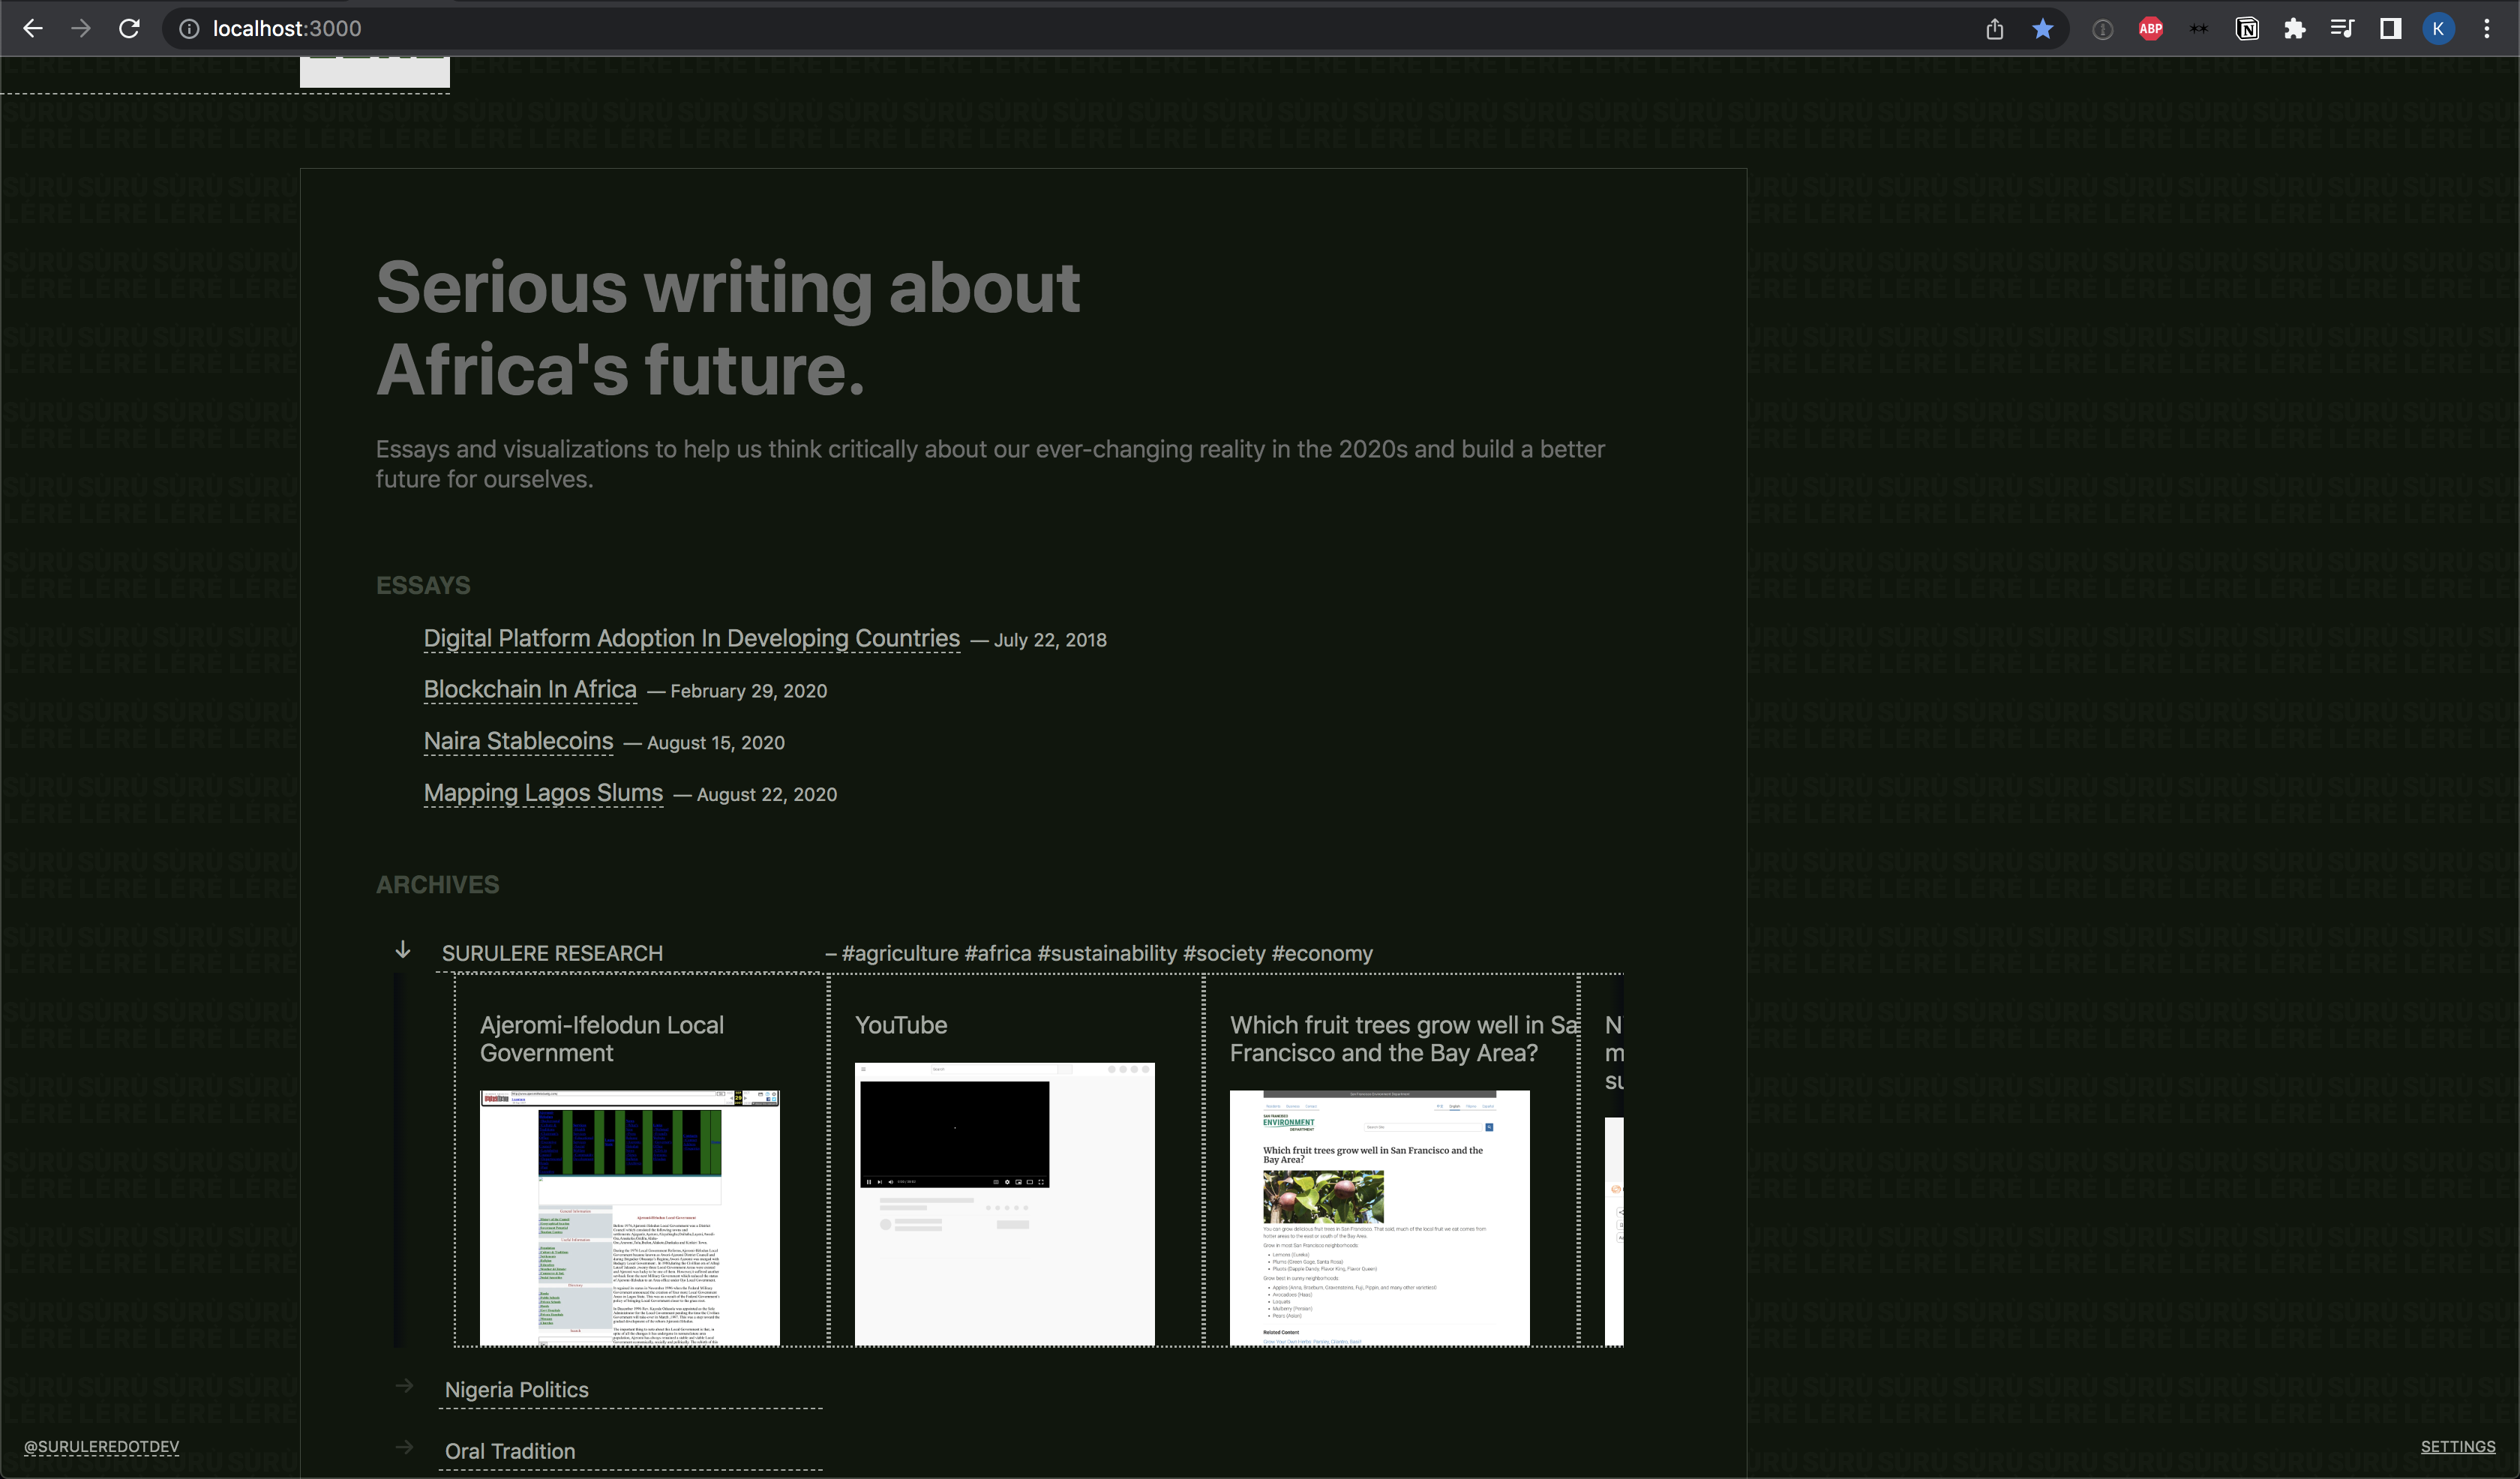
Task: Toggle Adblock Plus via the ABP icon
Action: tap(2151, 28)
